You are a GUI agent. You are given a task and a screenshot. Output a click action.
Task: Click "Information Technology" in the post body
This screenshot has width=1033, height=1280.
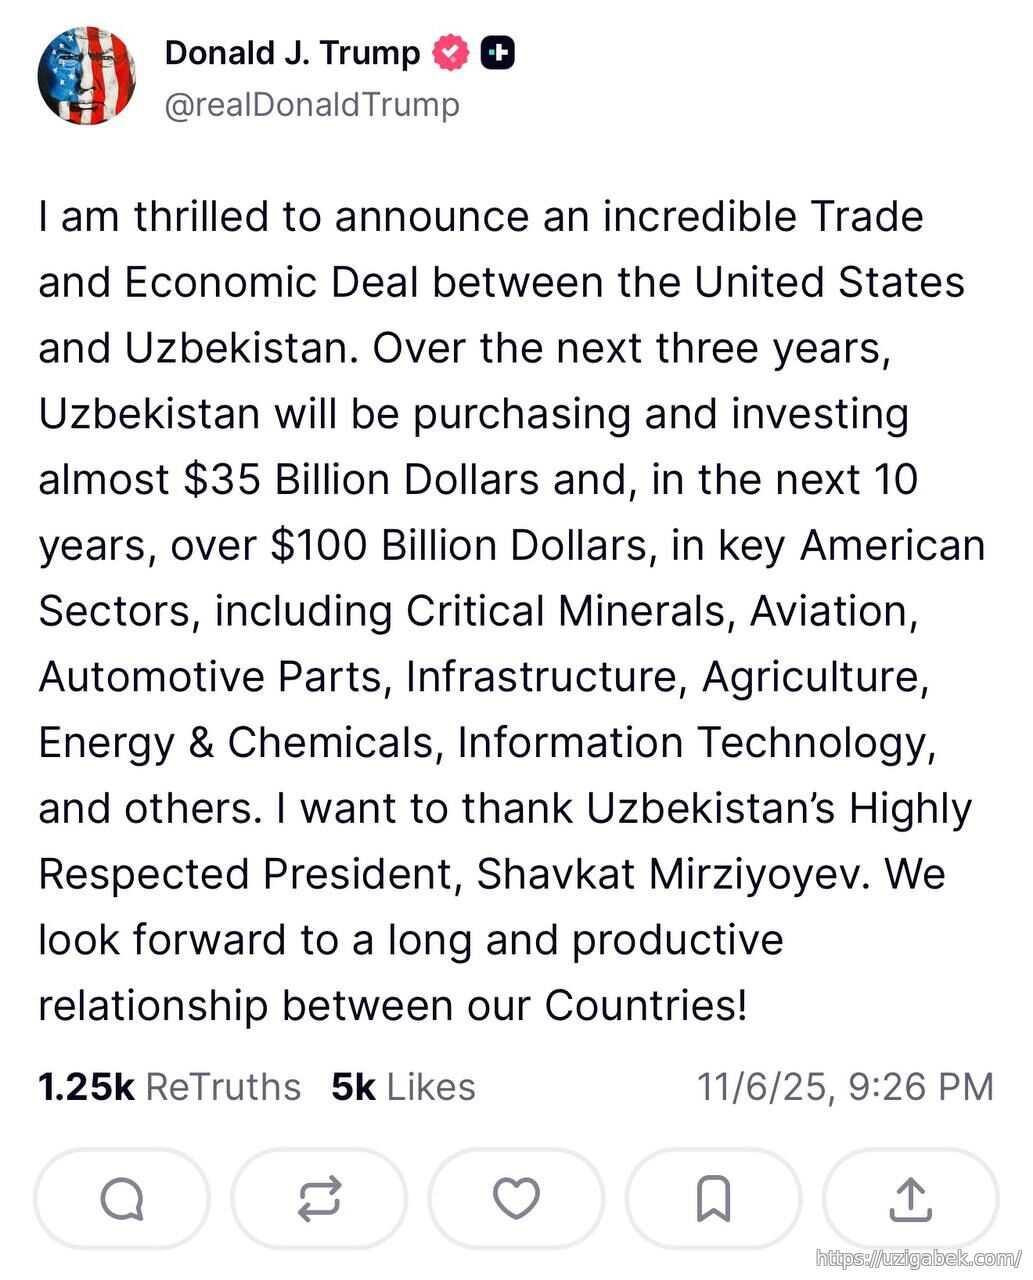tap(695, 743)
